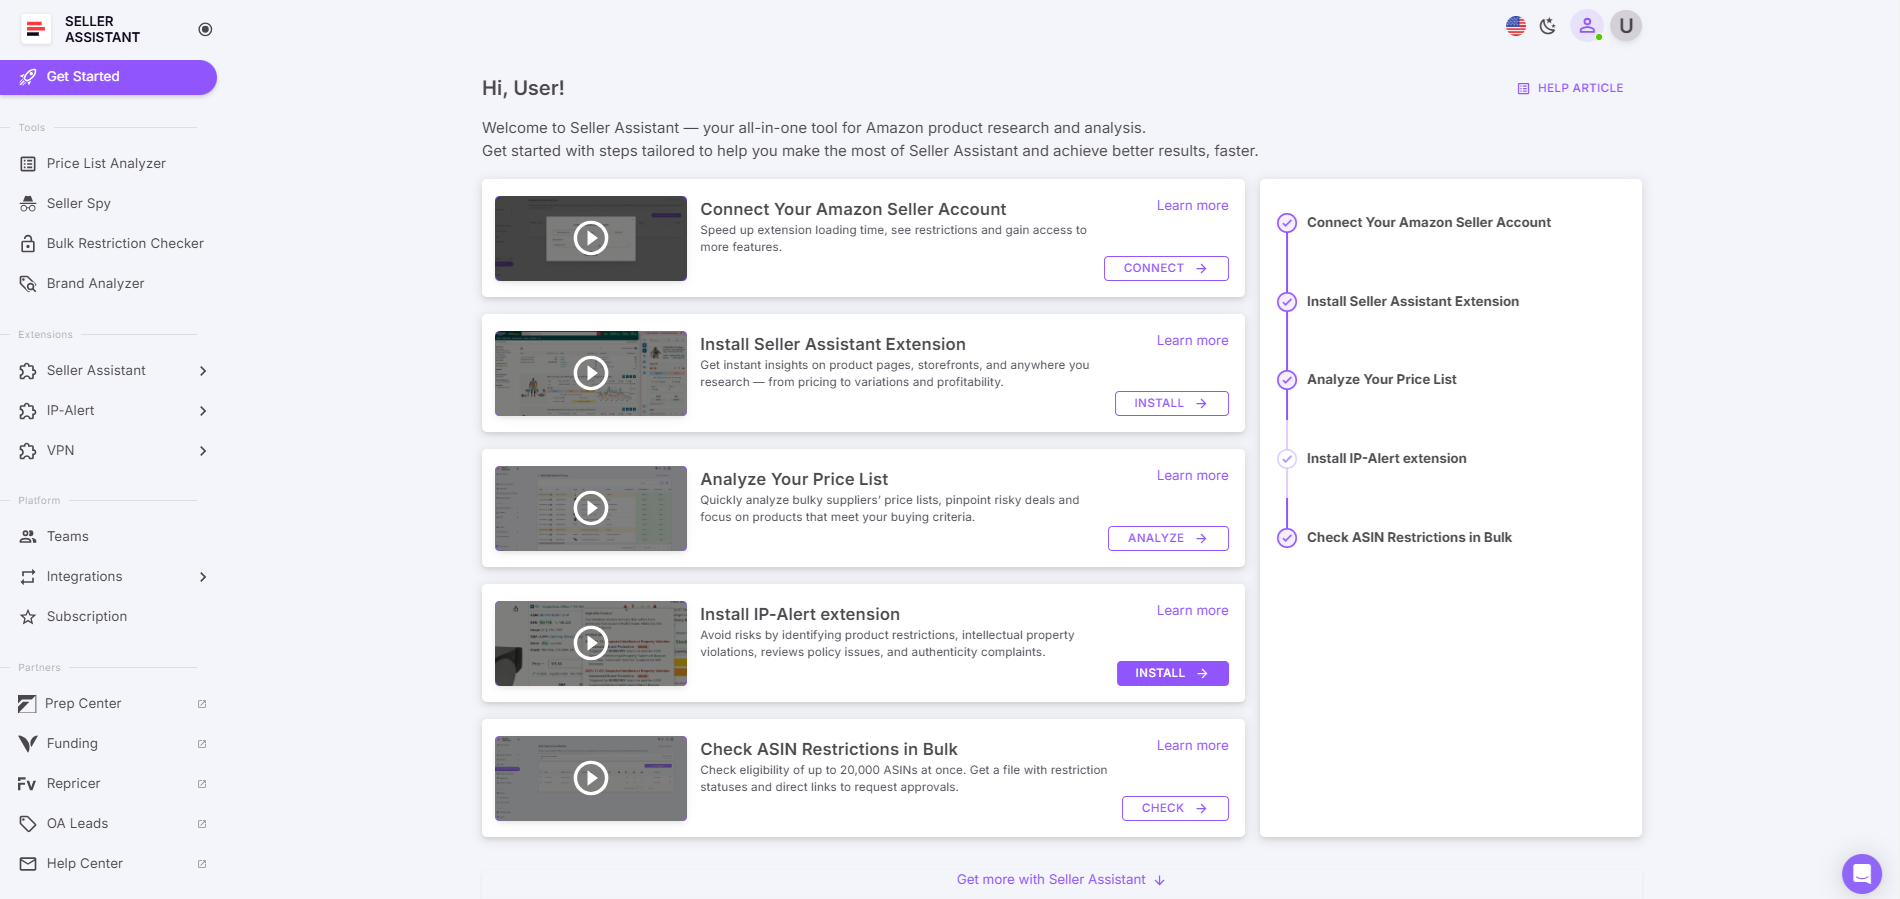Open Price List Analyzer tool

point(108,163)
